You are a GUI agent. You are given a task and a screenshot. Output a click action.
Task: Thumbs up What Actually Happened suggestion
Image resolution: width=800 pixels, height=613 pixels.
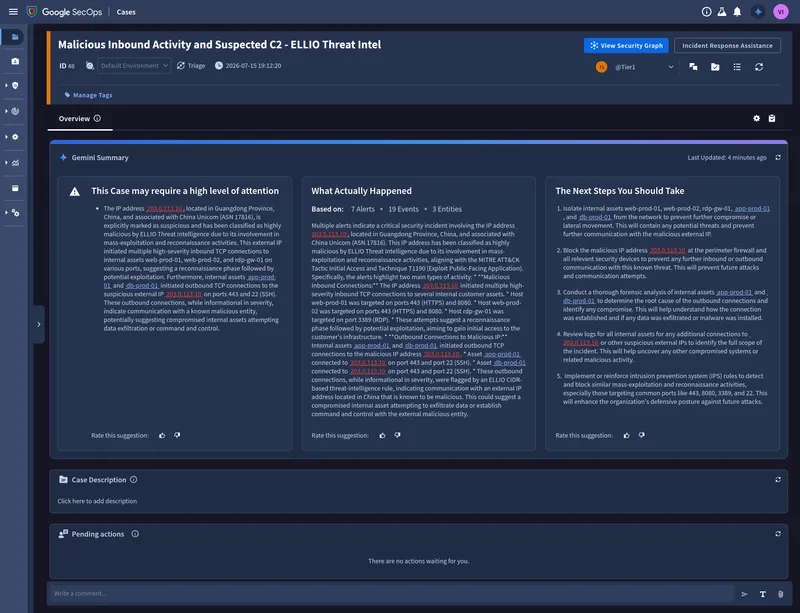[x=383, y=435]
